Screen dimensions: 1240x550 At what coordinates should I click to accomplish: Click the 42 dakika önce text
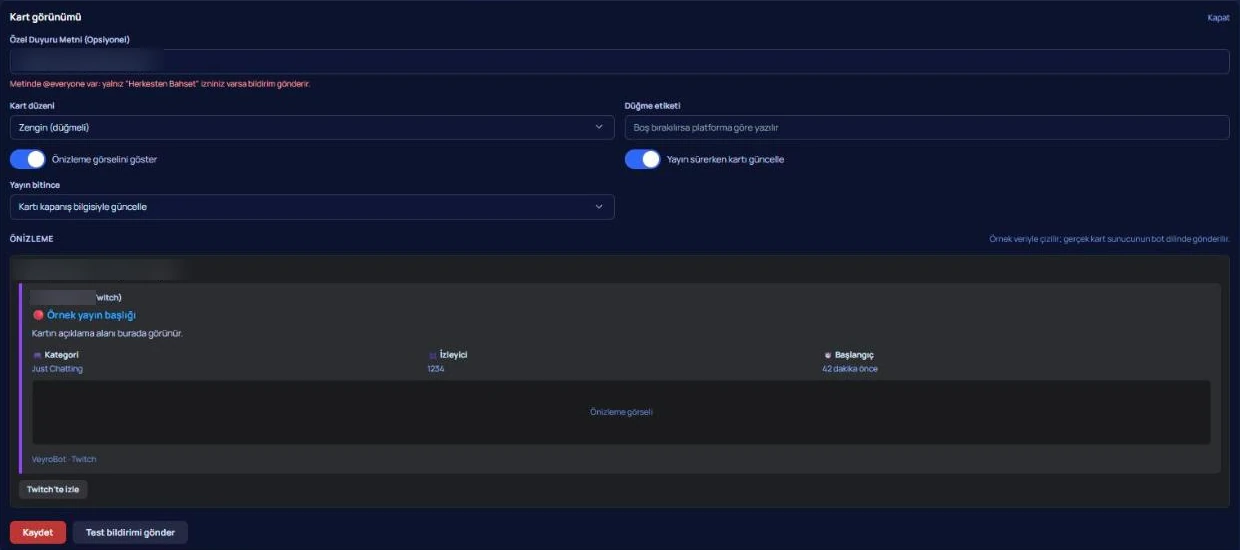[x=850, y=369]
